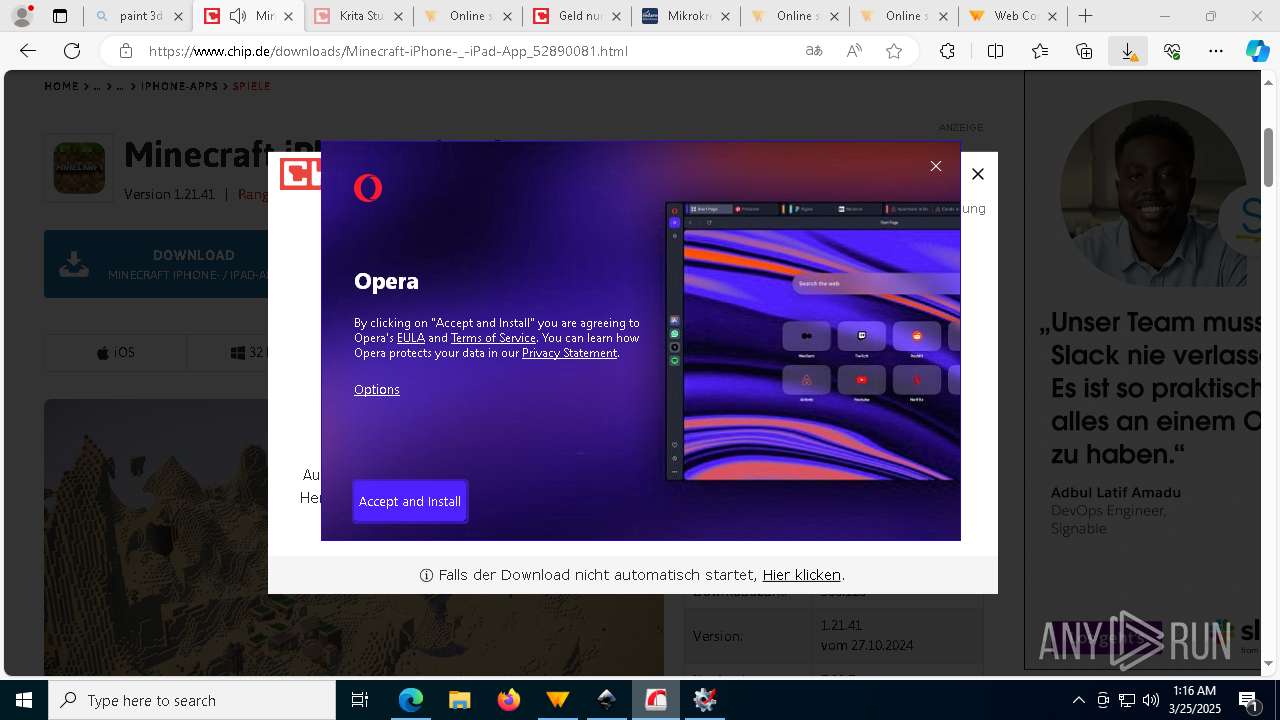1280x720 pixels.
Task: Open Opera installer Options link
Action: (376, 389)
